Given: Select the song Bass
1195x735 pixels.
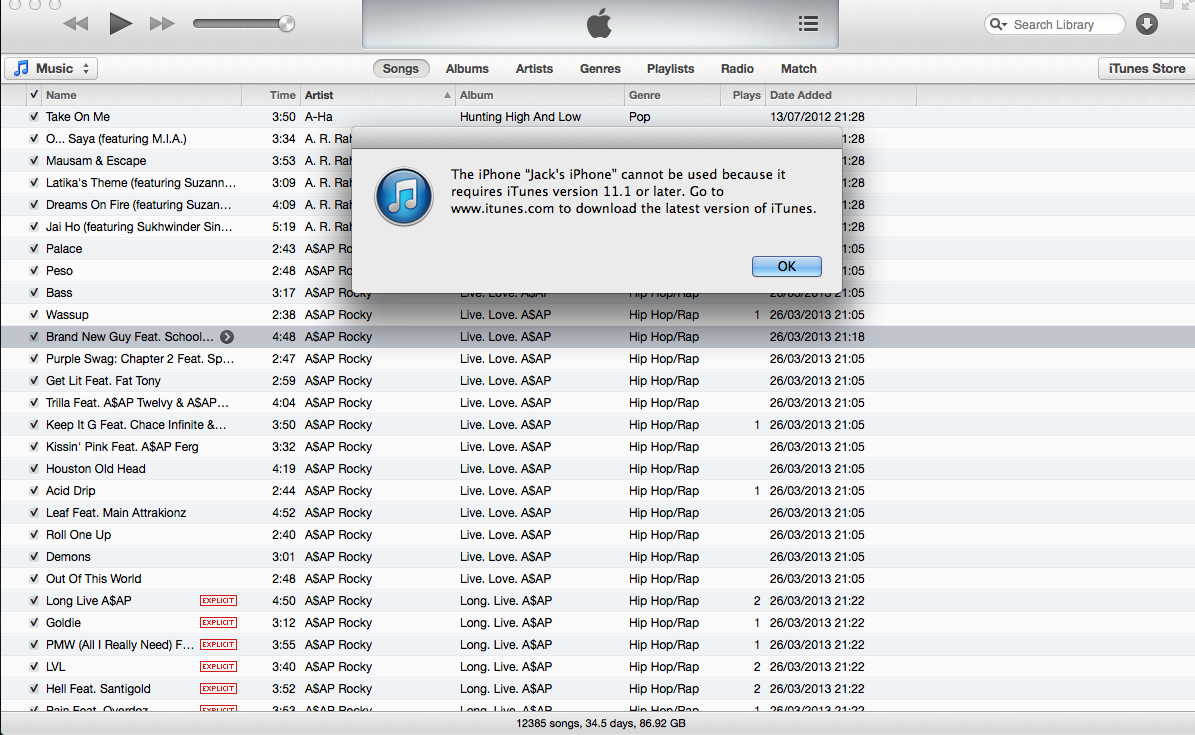Looking at the screenshot, I should [x=59, y=293].
